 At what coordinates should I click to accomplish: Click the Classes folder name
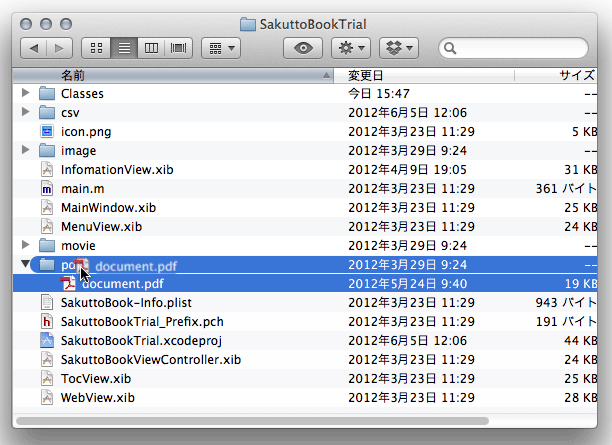[x=82, y=94]
